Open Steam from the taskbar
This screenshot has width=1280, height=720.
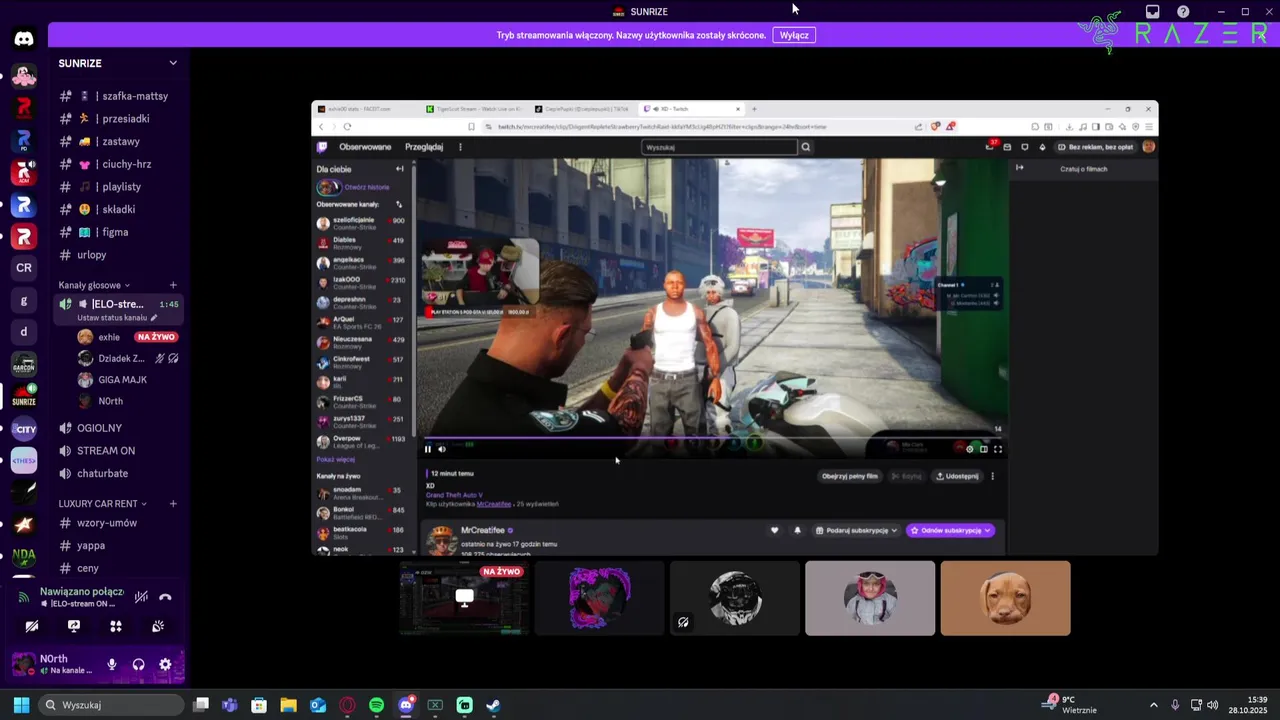(493, 705)
